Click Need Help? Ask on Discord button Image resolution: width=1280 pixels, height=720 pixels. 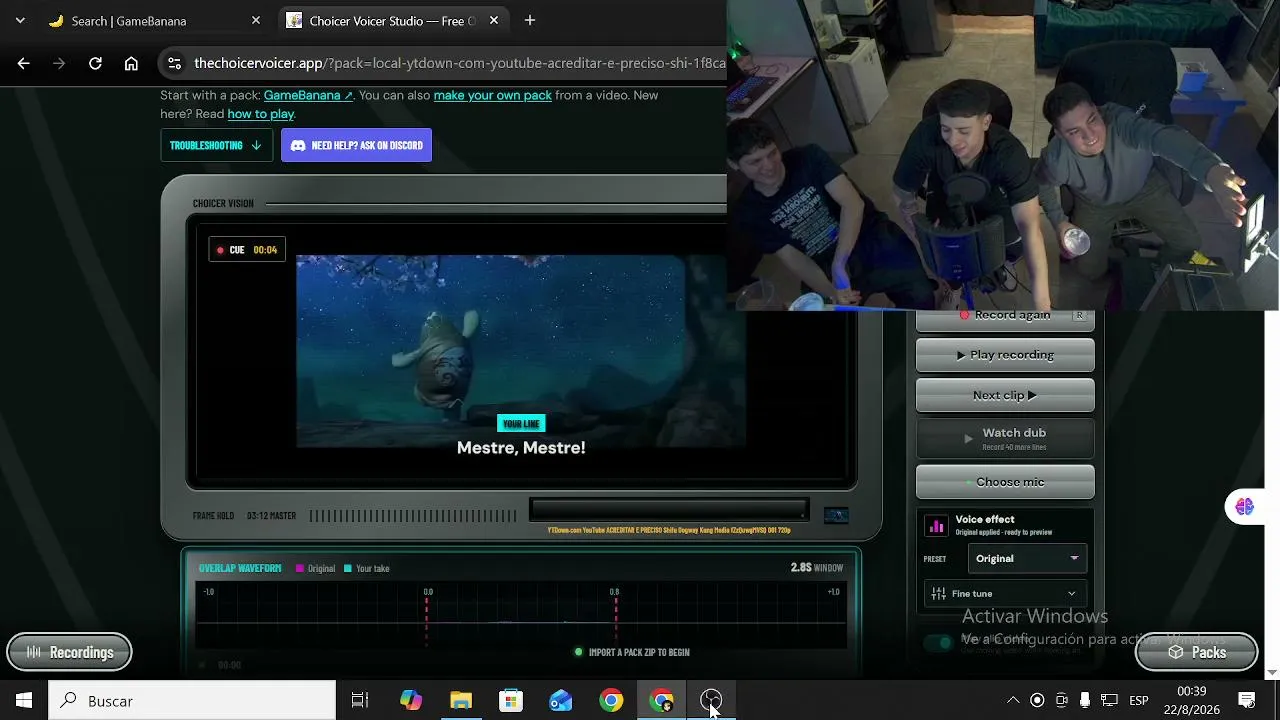pyautogui.click(x=356, y=145)
